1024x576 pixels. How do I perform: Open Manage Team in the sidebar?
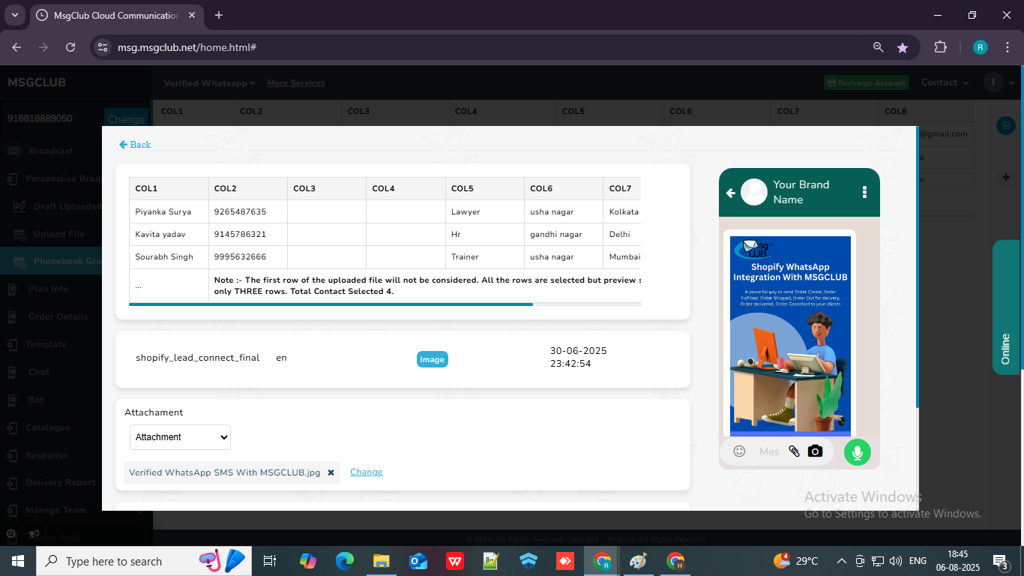(x=56, y=510)
